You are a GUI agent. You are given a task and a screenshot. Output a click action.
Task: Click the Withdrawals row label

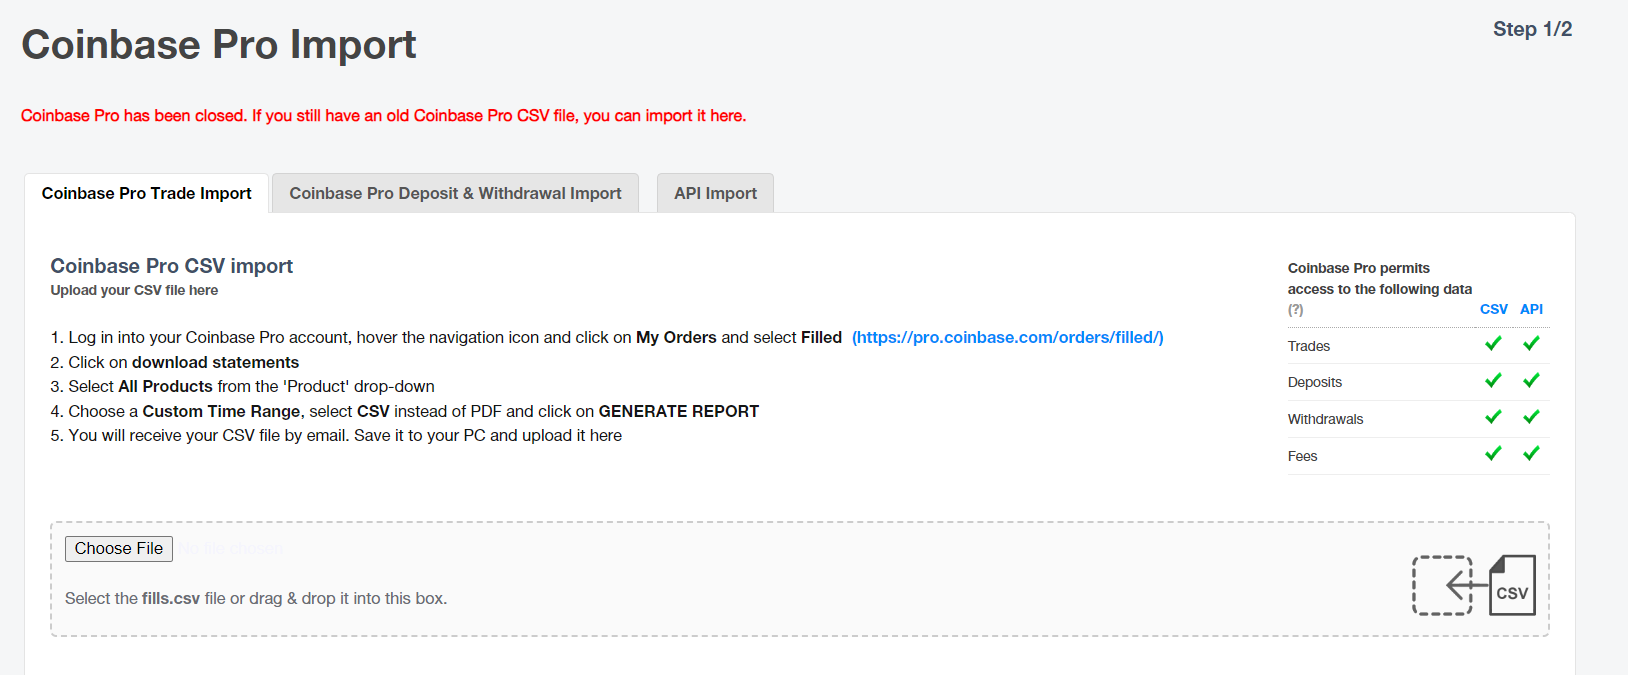pos(1326,419)
